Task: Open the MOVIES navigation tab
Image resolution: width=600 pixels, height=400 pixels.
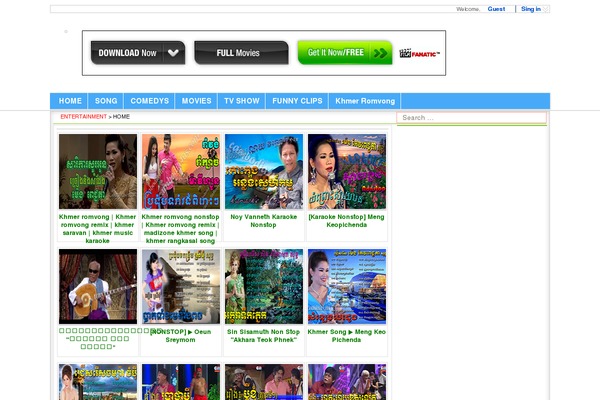Action: (196, 101)
